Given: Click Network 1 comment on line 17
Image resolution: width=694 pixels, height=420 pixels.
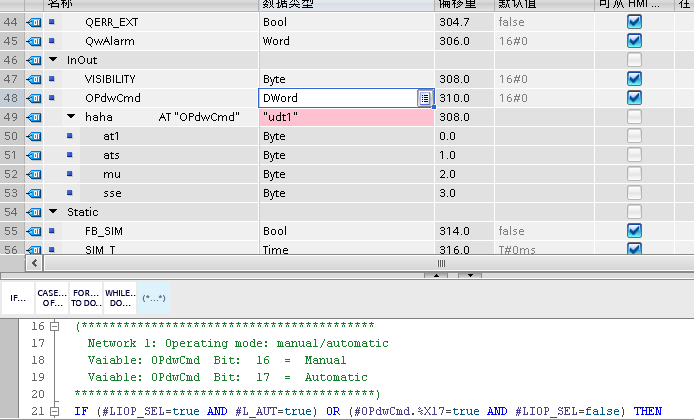Looking at the screenshot, I should [238, 343].
